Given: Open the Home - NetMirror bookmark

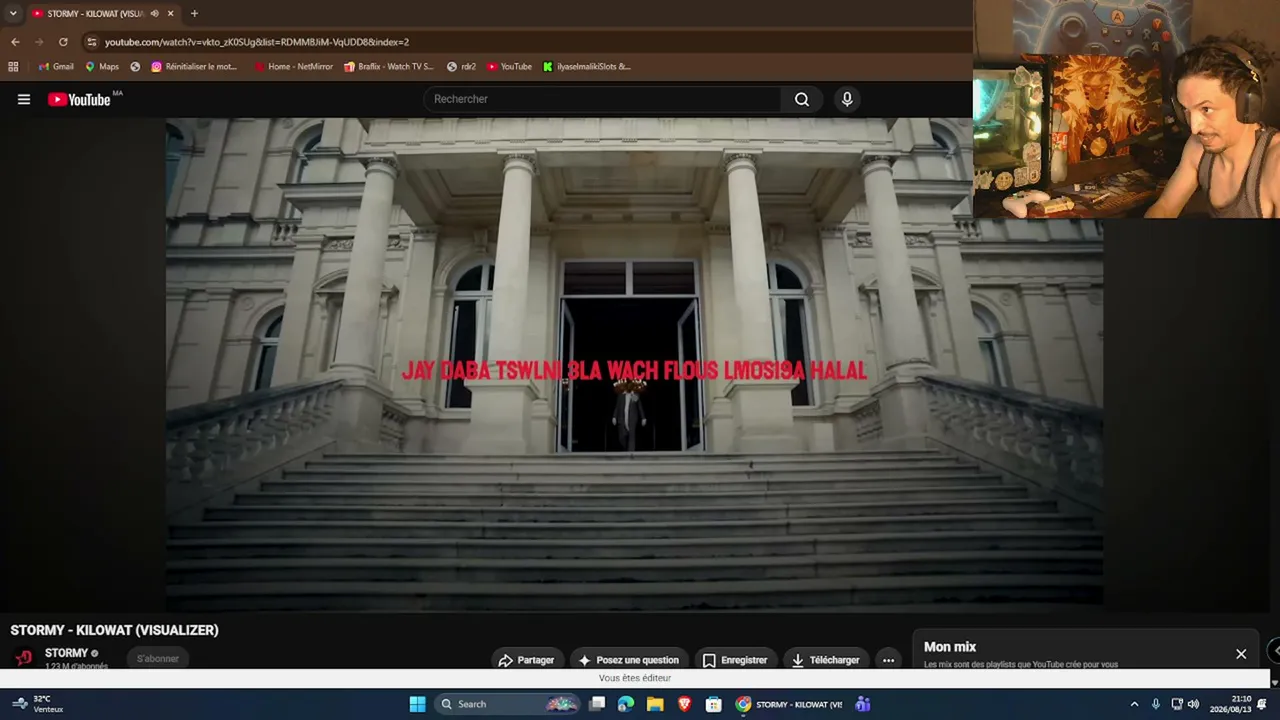Looking at the screenshot, I should click(x=293, y=67).
